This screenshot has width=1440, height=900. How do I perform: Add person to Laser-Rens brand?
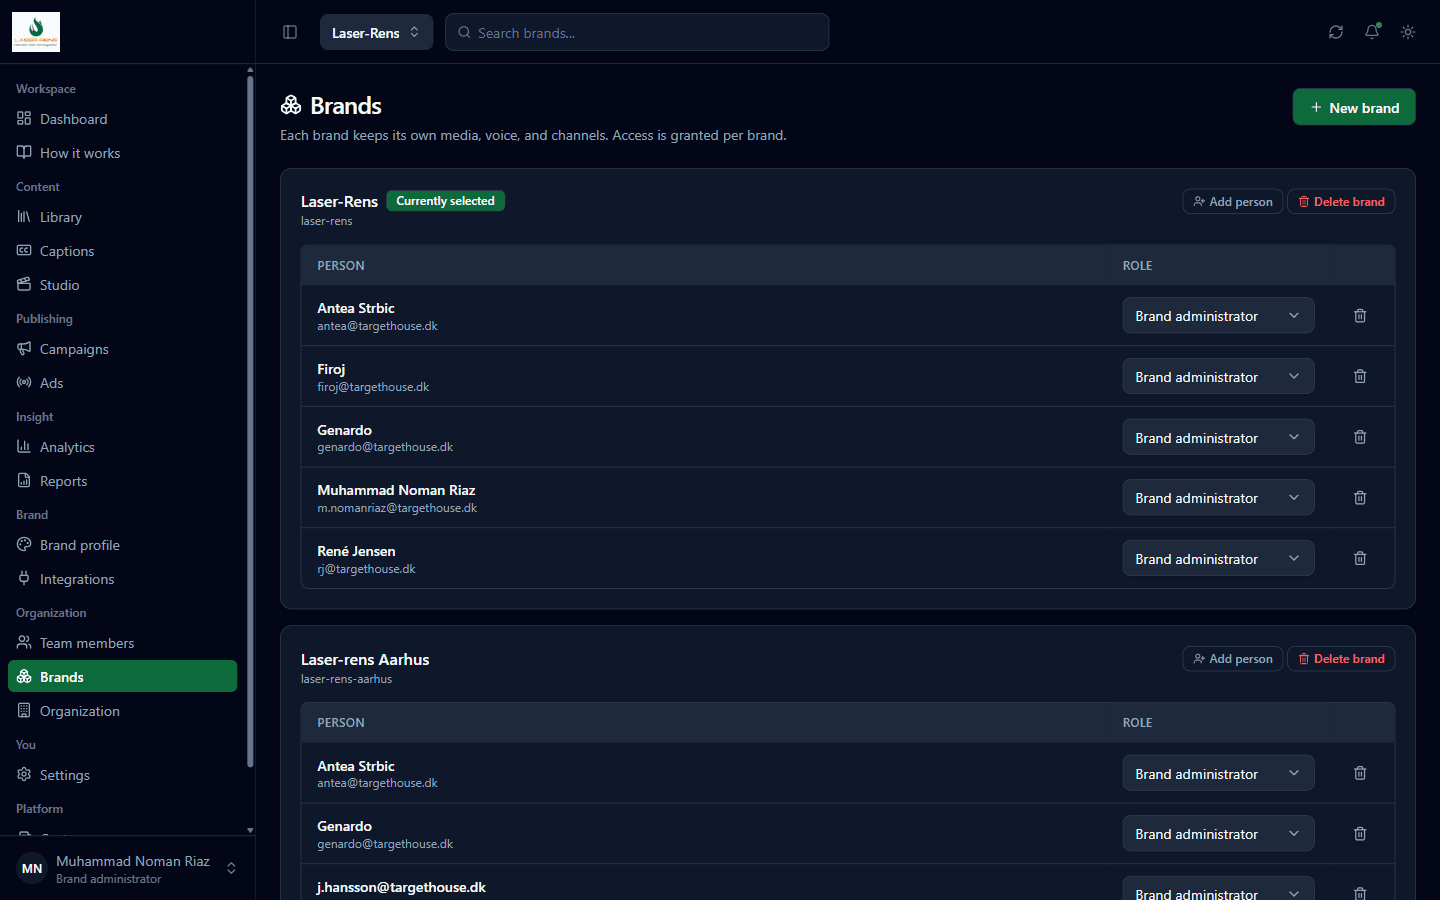(x=1232, y=201)
